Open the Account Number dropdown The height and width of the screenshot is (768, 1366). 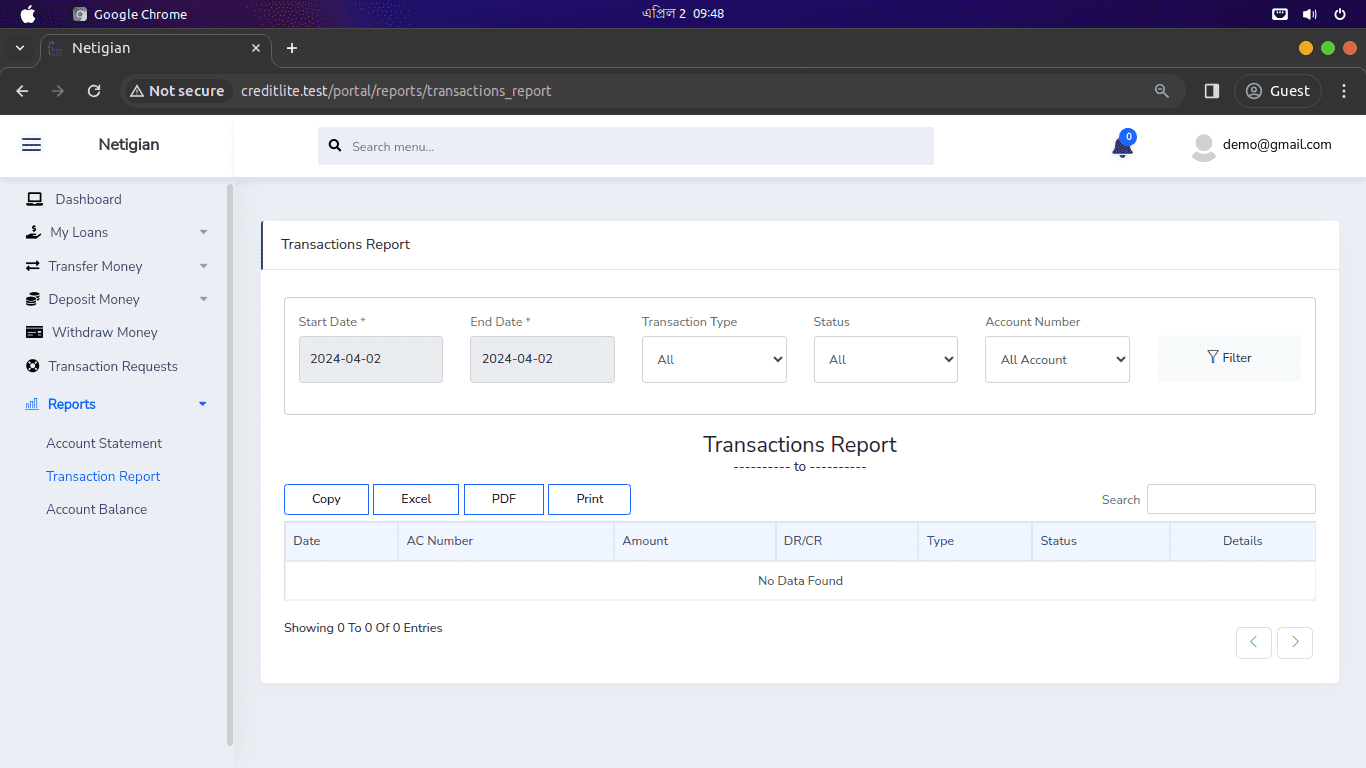click(x=1057, y=359)
